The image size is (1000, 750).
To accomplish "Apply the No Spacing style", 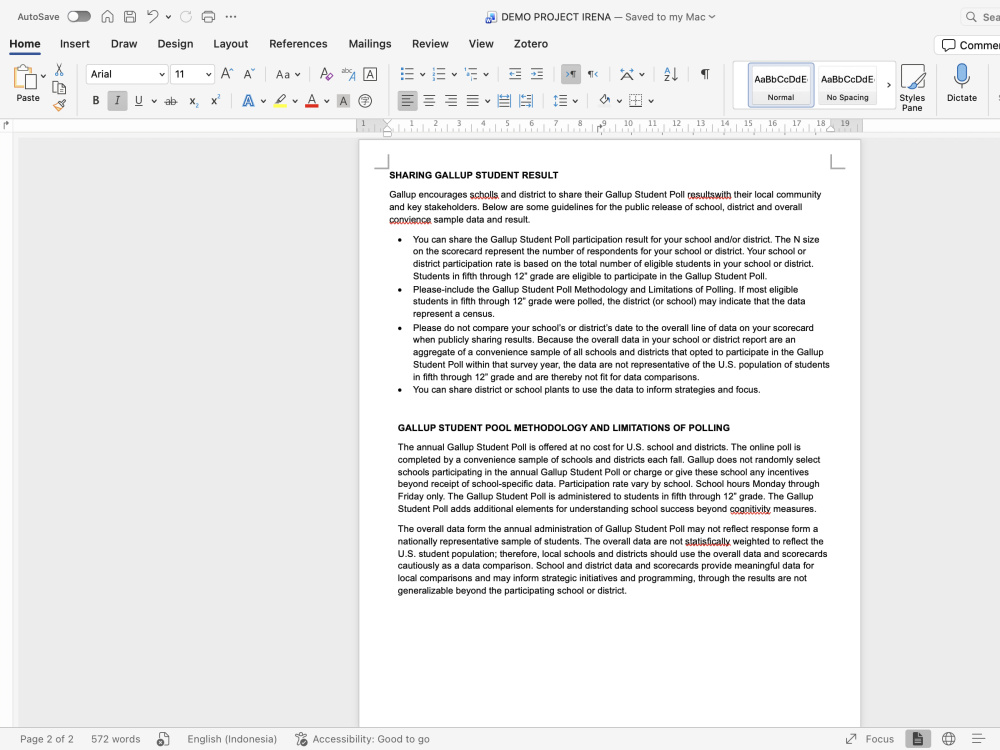I will pyautogui.click(x=848, y=85).
